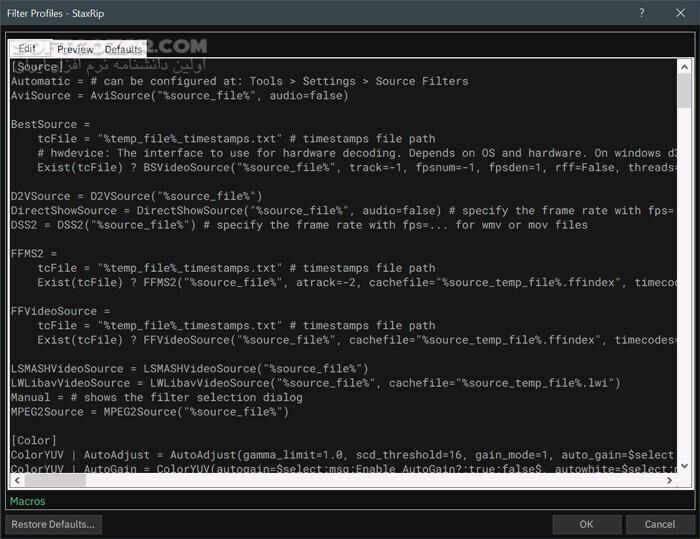Screen dimensions: 700x539
Task: Close the Filter Profiles window
Action: (x=677, y=13)
